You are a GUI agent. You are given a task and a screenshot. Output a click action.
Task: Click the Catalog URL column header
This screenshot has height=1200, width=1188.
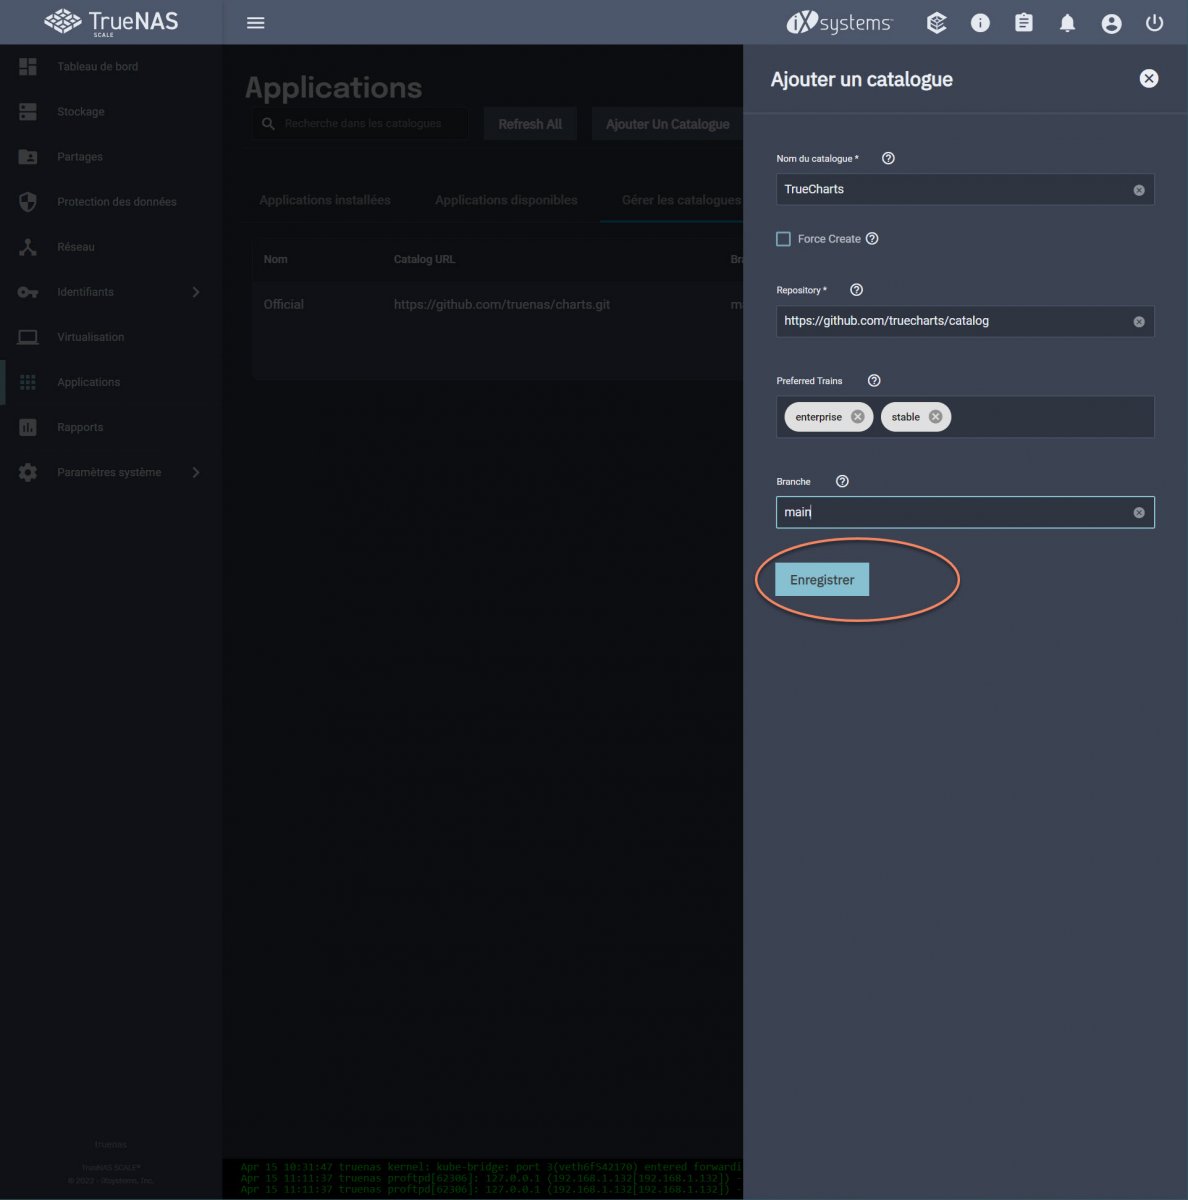click(x=424, y=259)
